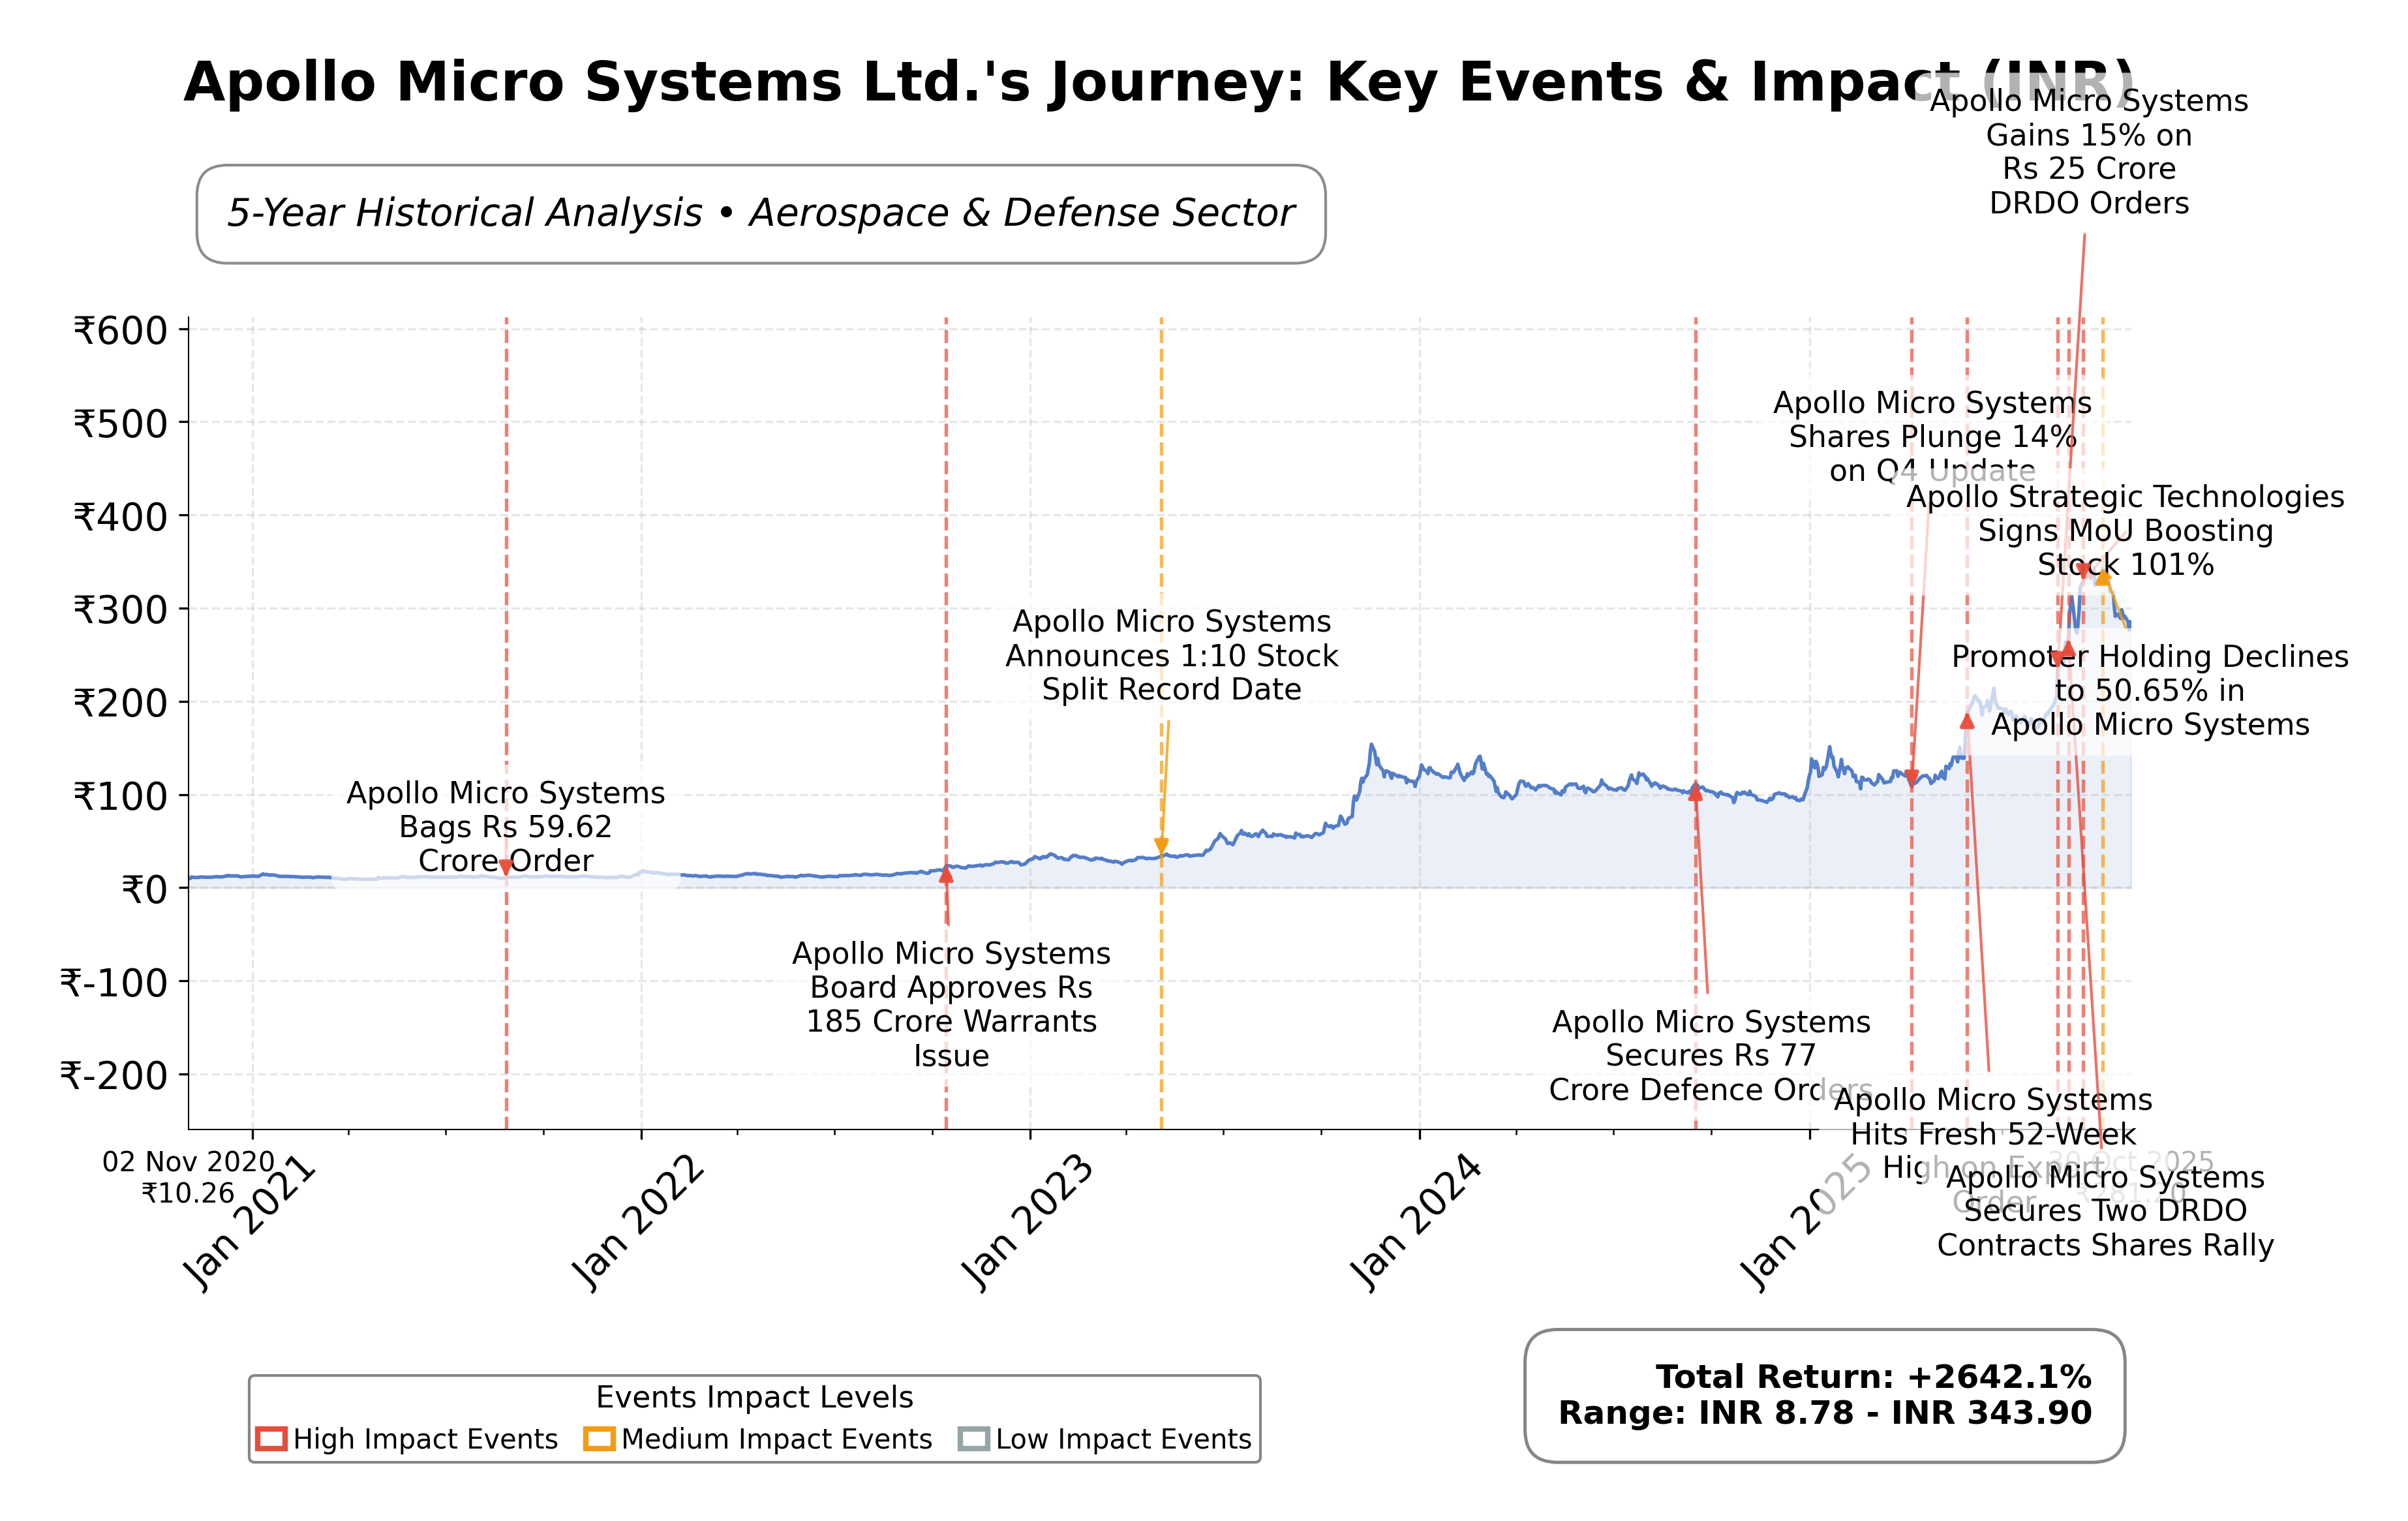Click the orange triangle marker near the ₹330 peak
The image size is (2408, 1521).
point(2103,577)
